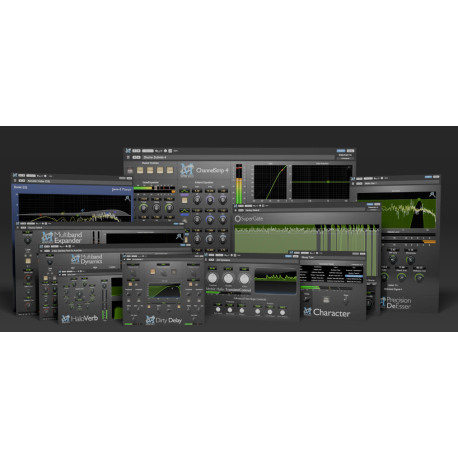Click the orange gain reduction meter in DeEsser

[x=429, y=241]
